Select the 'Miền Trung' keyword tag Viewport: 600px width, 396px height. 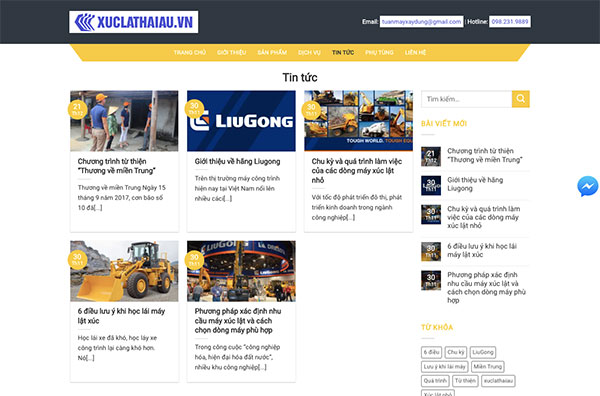click(x=488, y=367)
